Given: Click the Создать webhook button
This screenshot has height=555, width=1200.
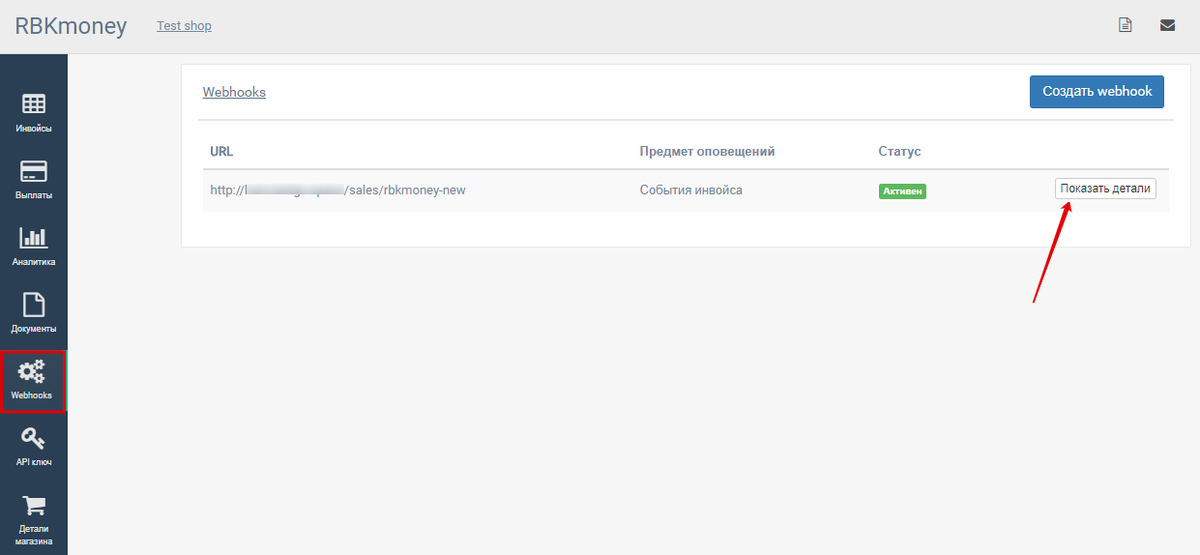Looking at the screenshot, I should (x=1097, y=91).
